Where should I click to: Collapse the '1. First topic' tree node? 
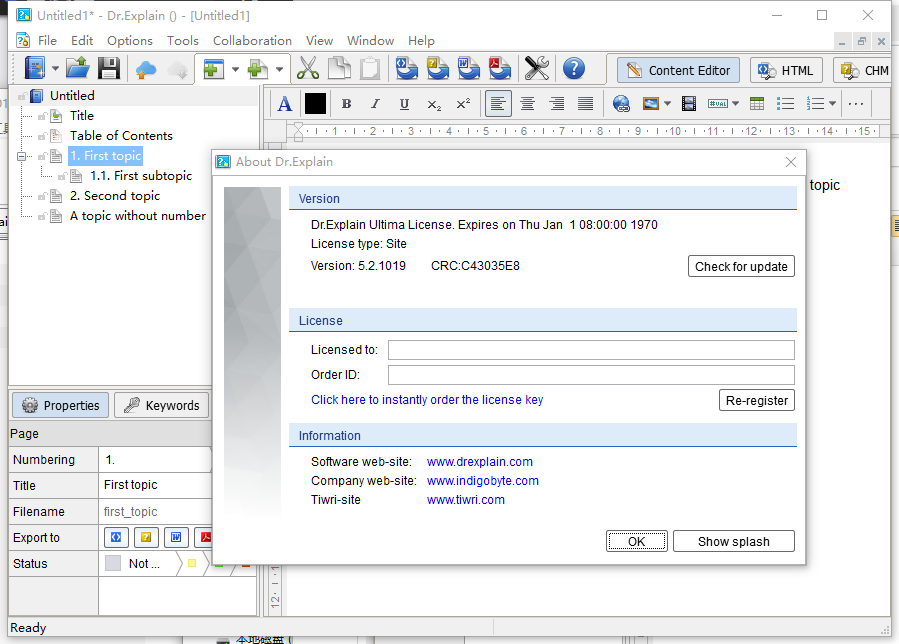[22, 156]
